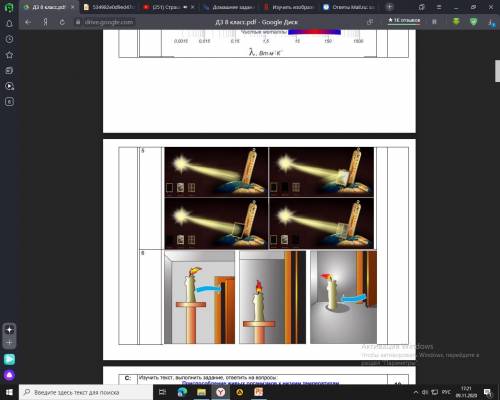This screenshot has height=400, width=500.
Task: Close the ДЗ 8 класс.pdf tab
Action: click(73, 7)
